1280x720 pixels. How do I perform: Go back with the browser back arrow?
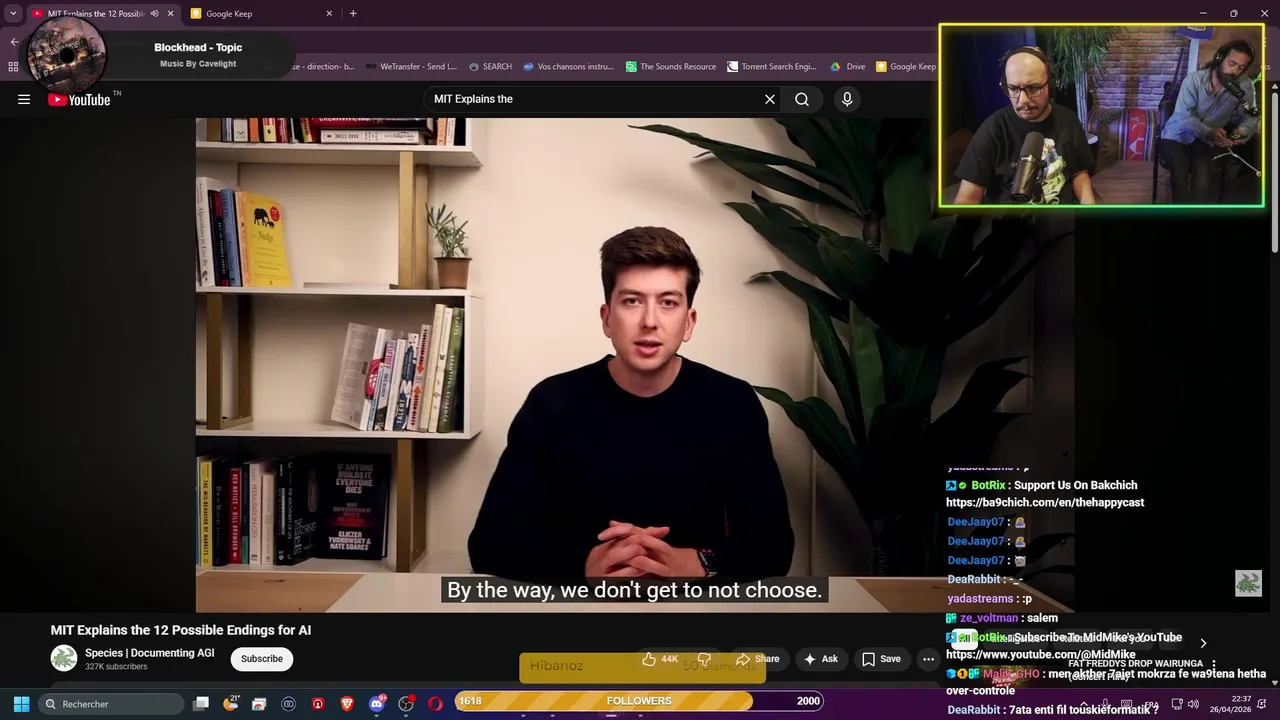[14, 41]
